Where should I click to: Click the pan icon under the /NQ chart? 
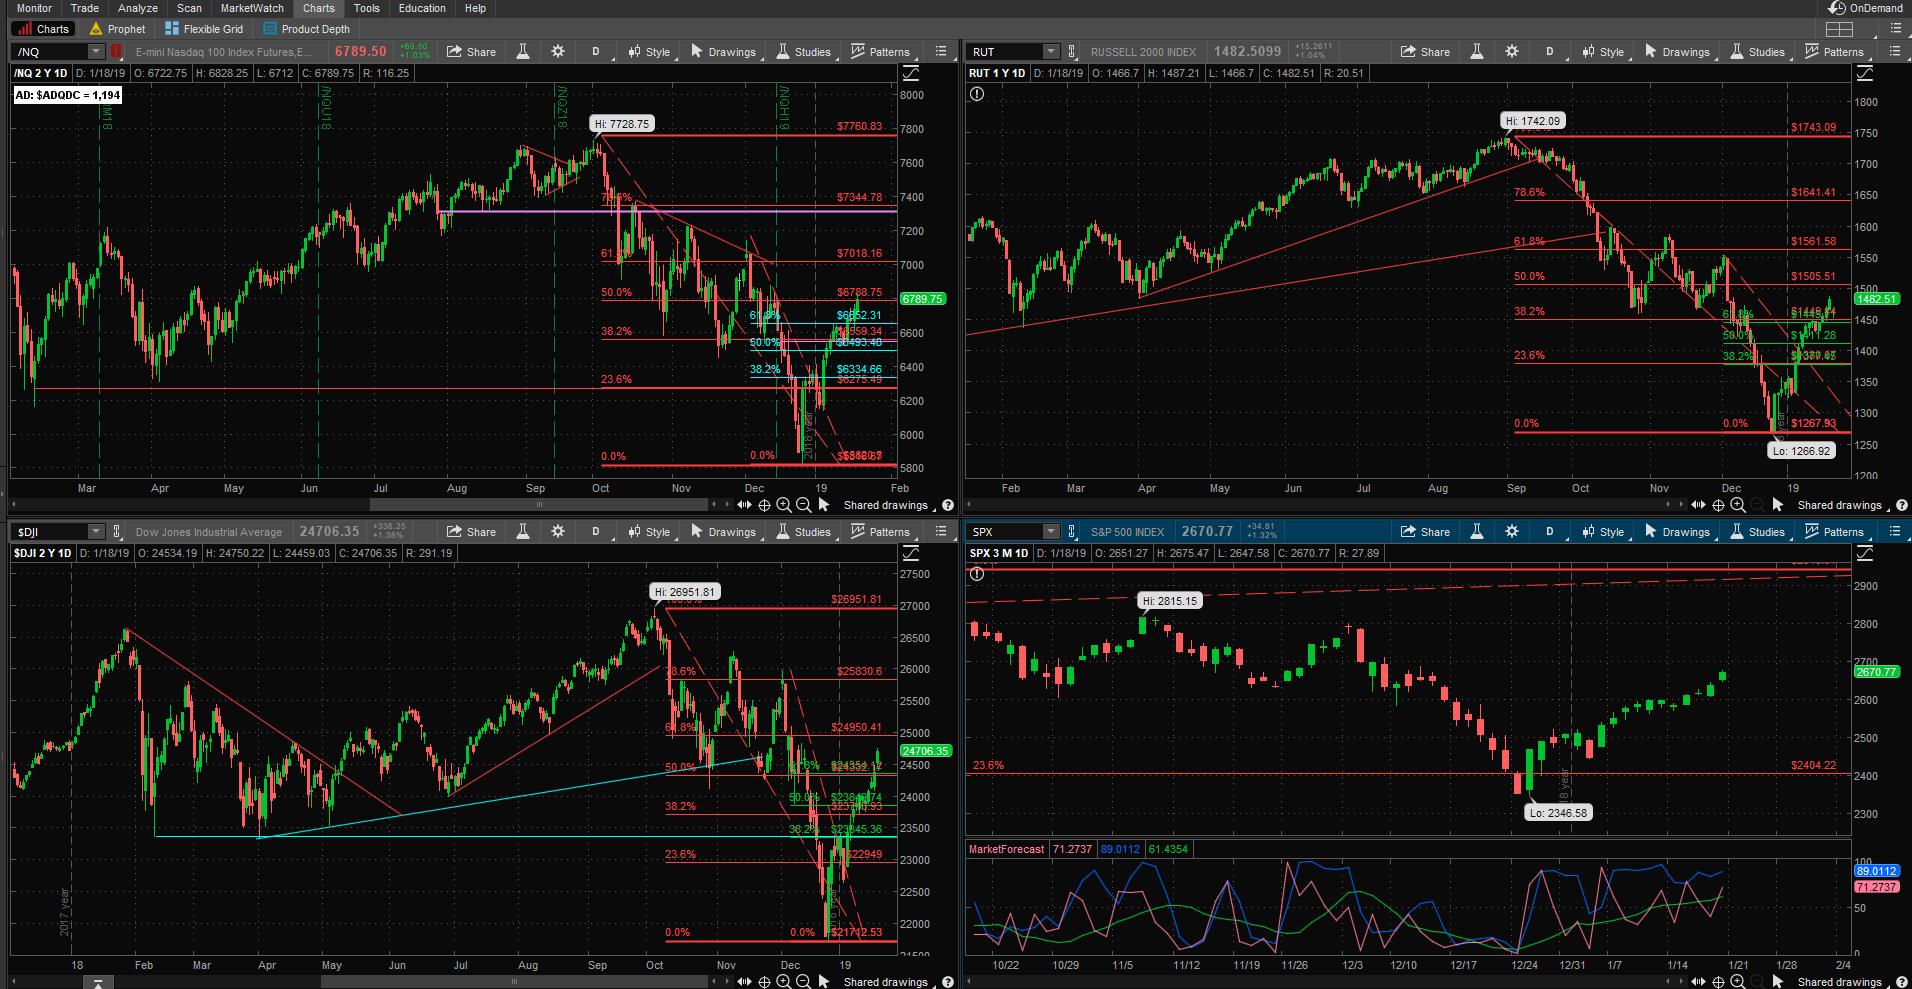(x=745, y=505)
